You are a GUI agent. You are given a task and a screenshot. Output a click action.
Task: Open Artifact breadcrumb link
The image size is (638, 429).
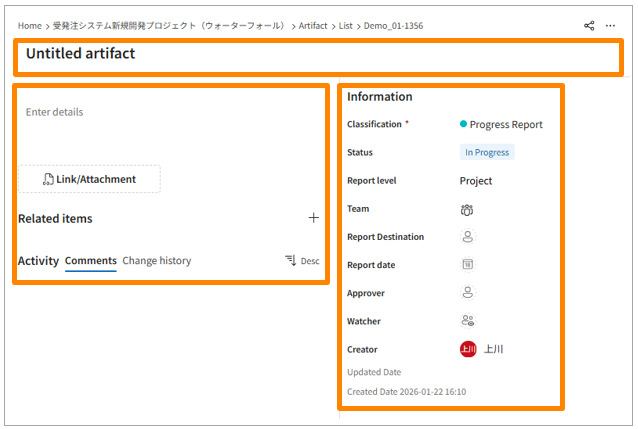click(312, 25)
